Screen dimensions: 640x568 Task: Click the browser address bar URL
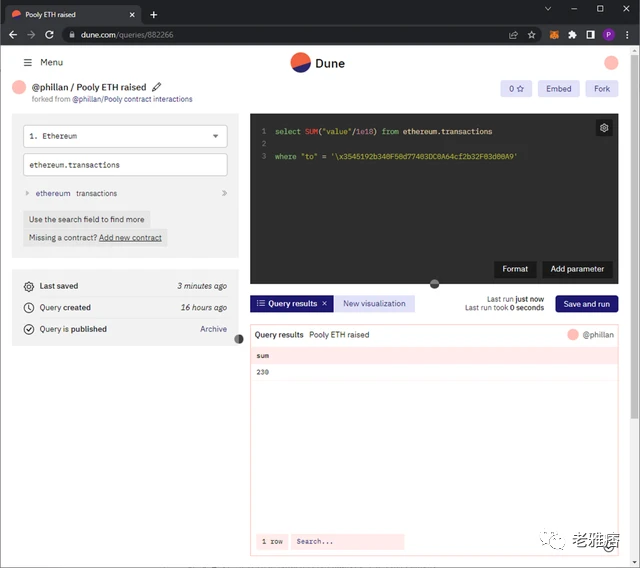tap(127, 35)
